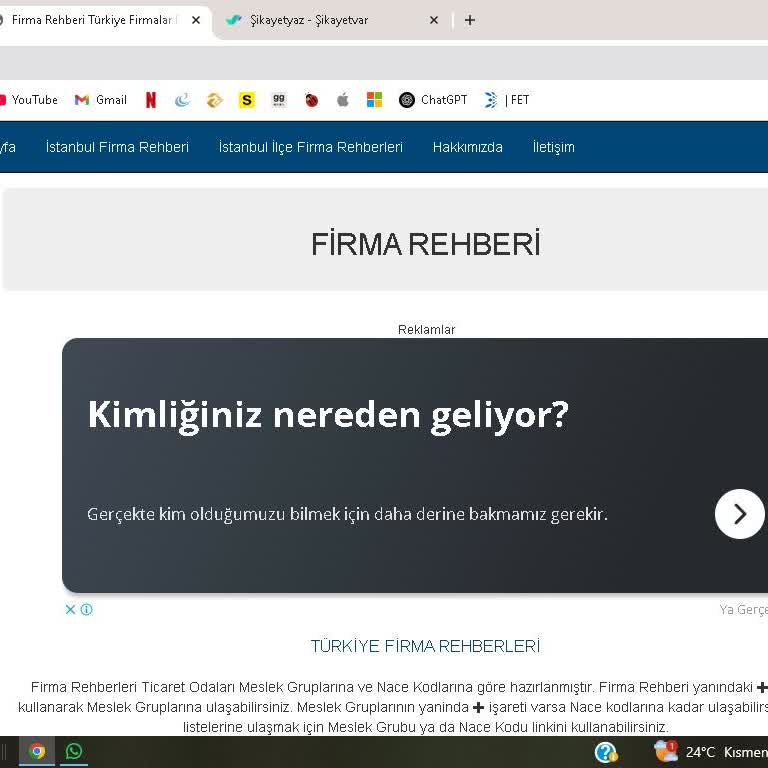The width and height of the screenshot is (768, 768).
Task: Open İstanbul İlçe Firma Rehberleri menu
Action: [311, 147]
